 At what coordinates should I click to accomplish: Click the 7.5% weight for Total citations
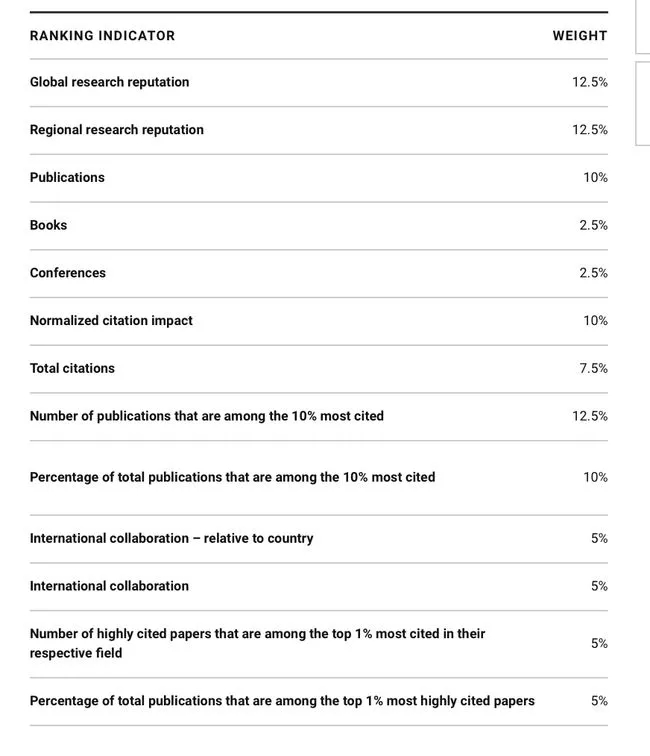click(x=593, y=368)
